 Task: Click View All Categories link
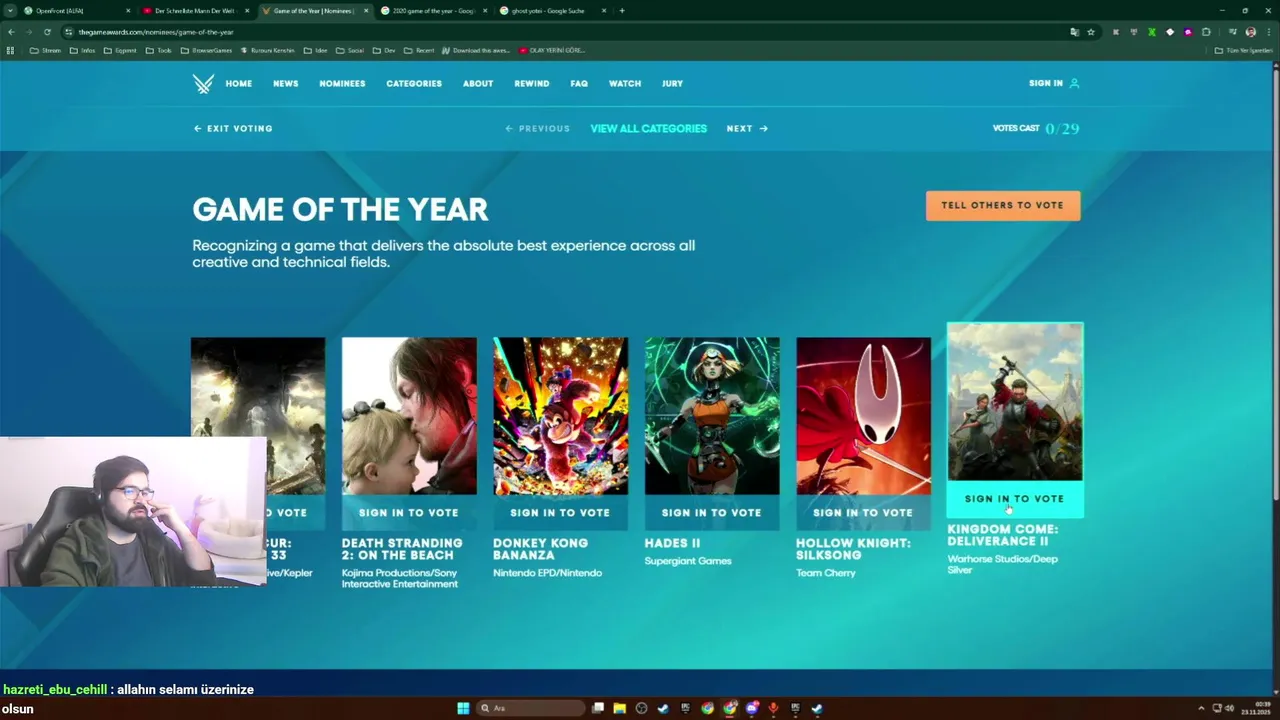pos(648,129)
